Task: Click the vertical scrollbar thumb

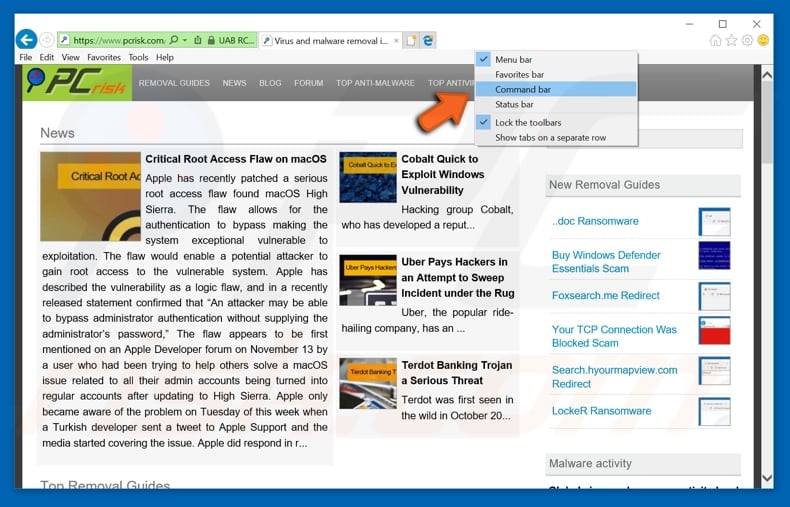Action: pyautogui.click(x=767, y=123)
